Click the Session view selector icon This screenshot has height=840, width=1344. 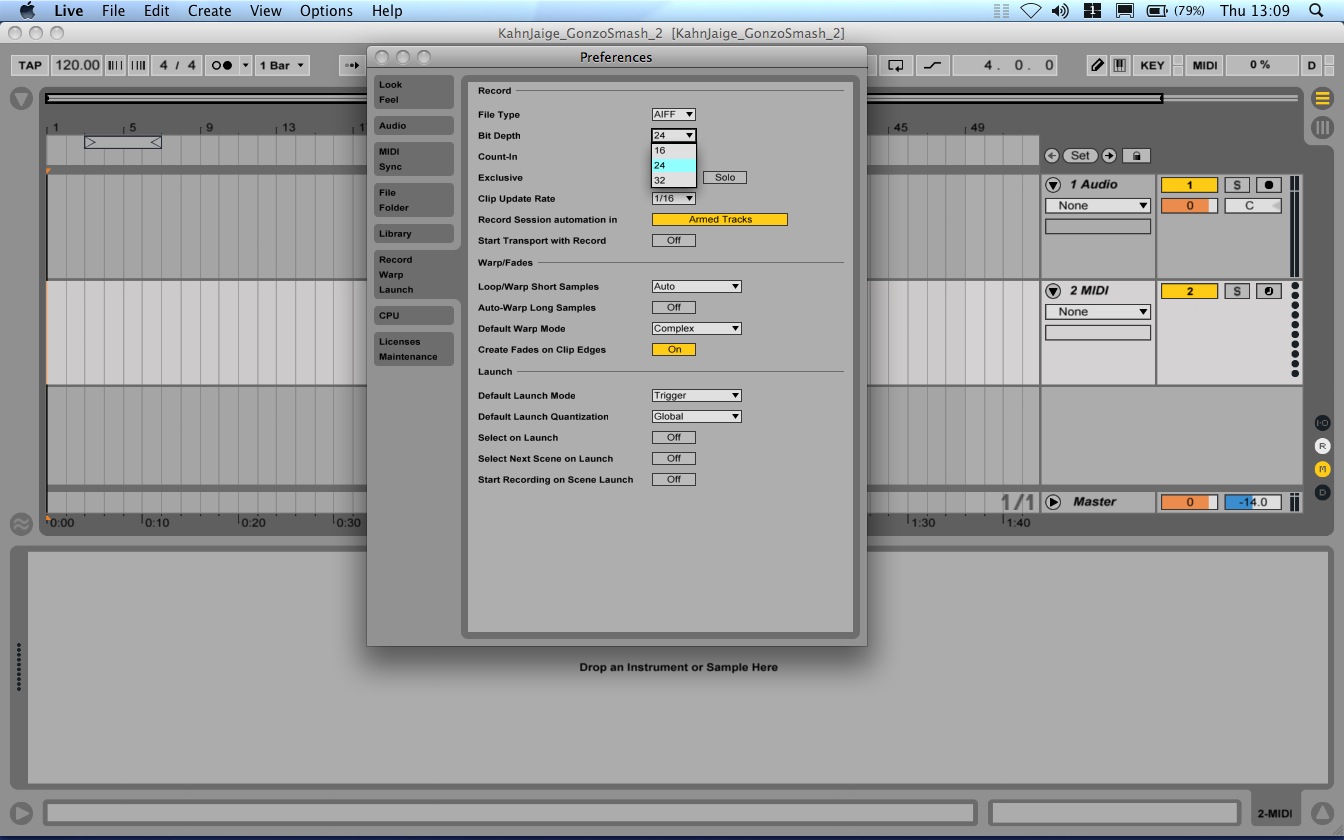pyautogui.click(x=1322, y=127)
